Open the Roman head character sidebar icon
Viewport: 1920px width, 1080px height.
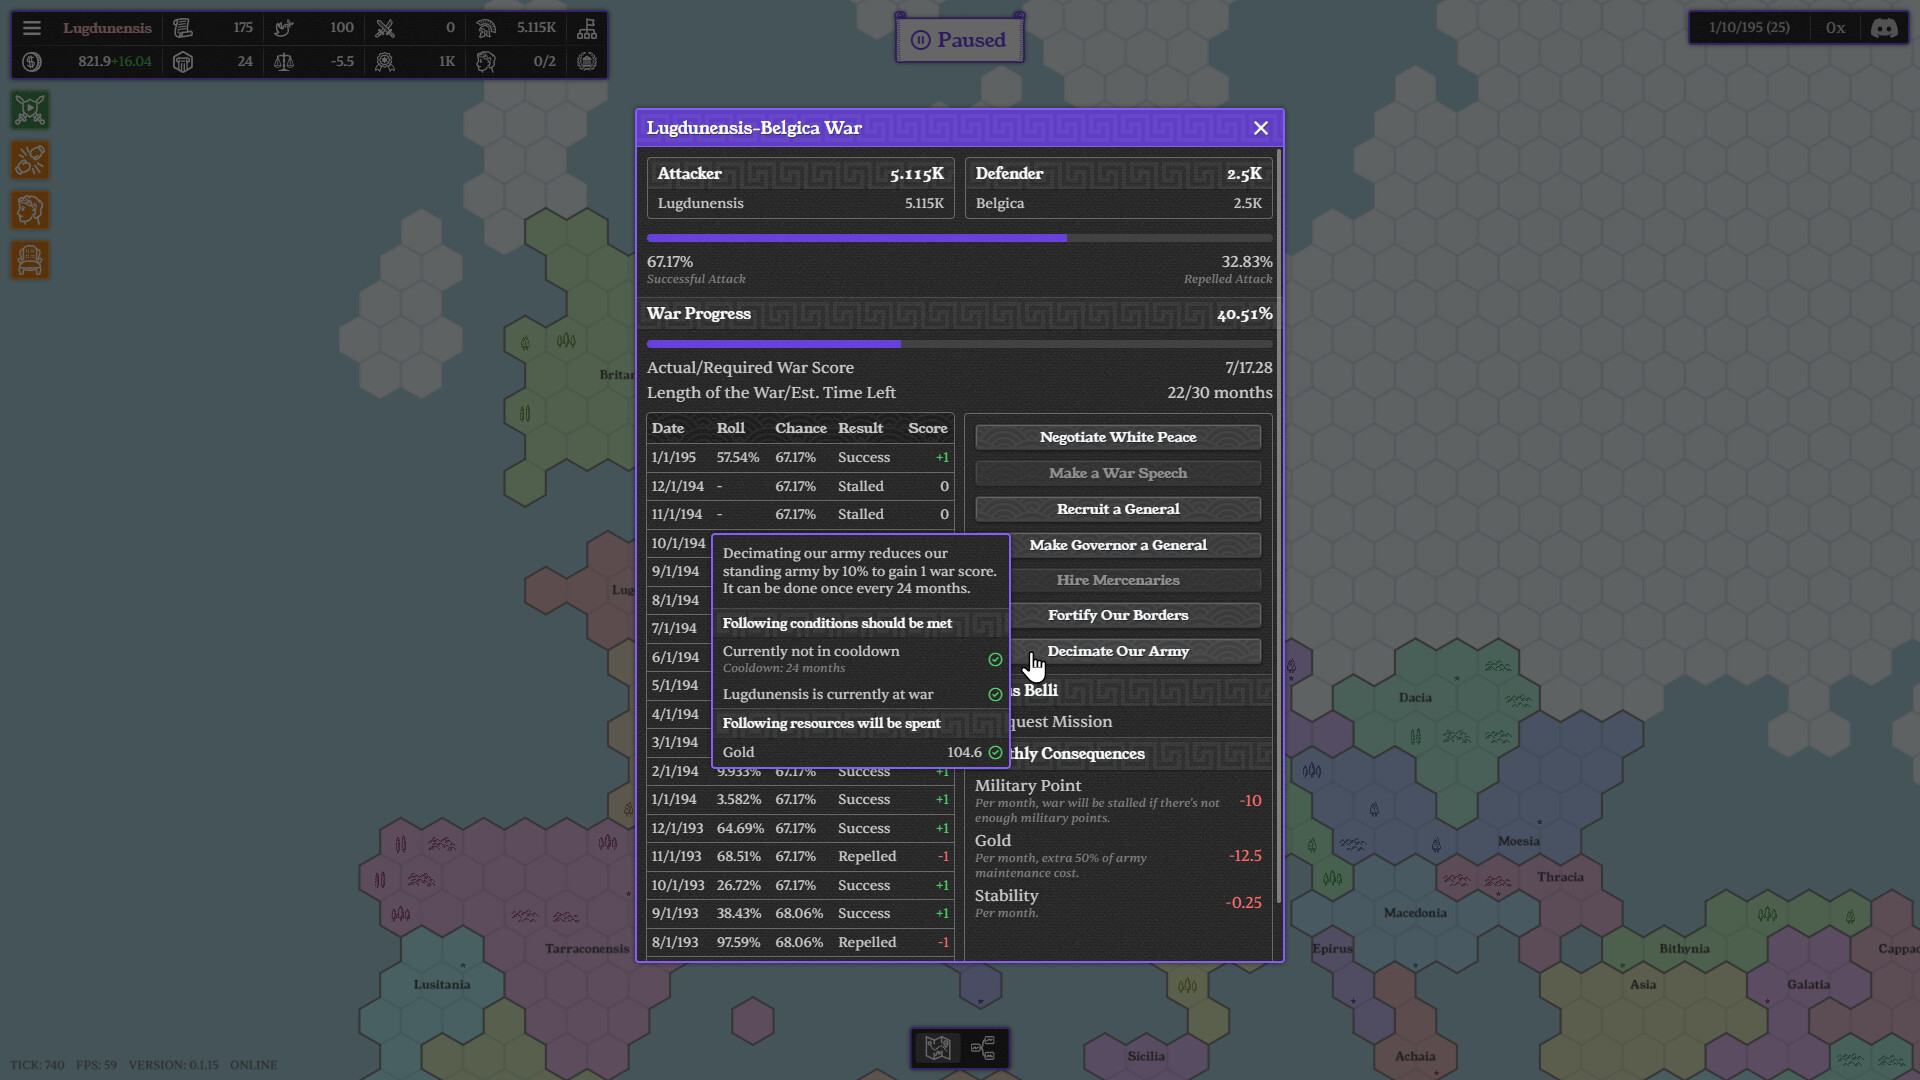(29, 210)
